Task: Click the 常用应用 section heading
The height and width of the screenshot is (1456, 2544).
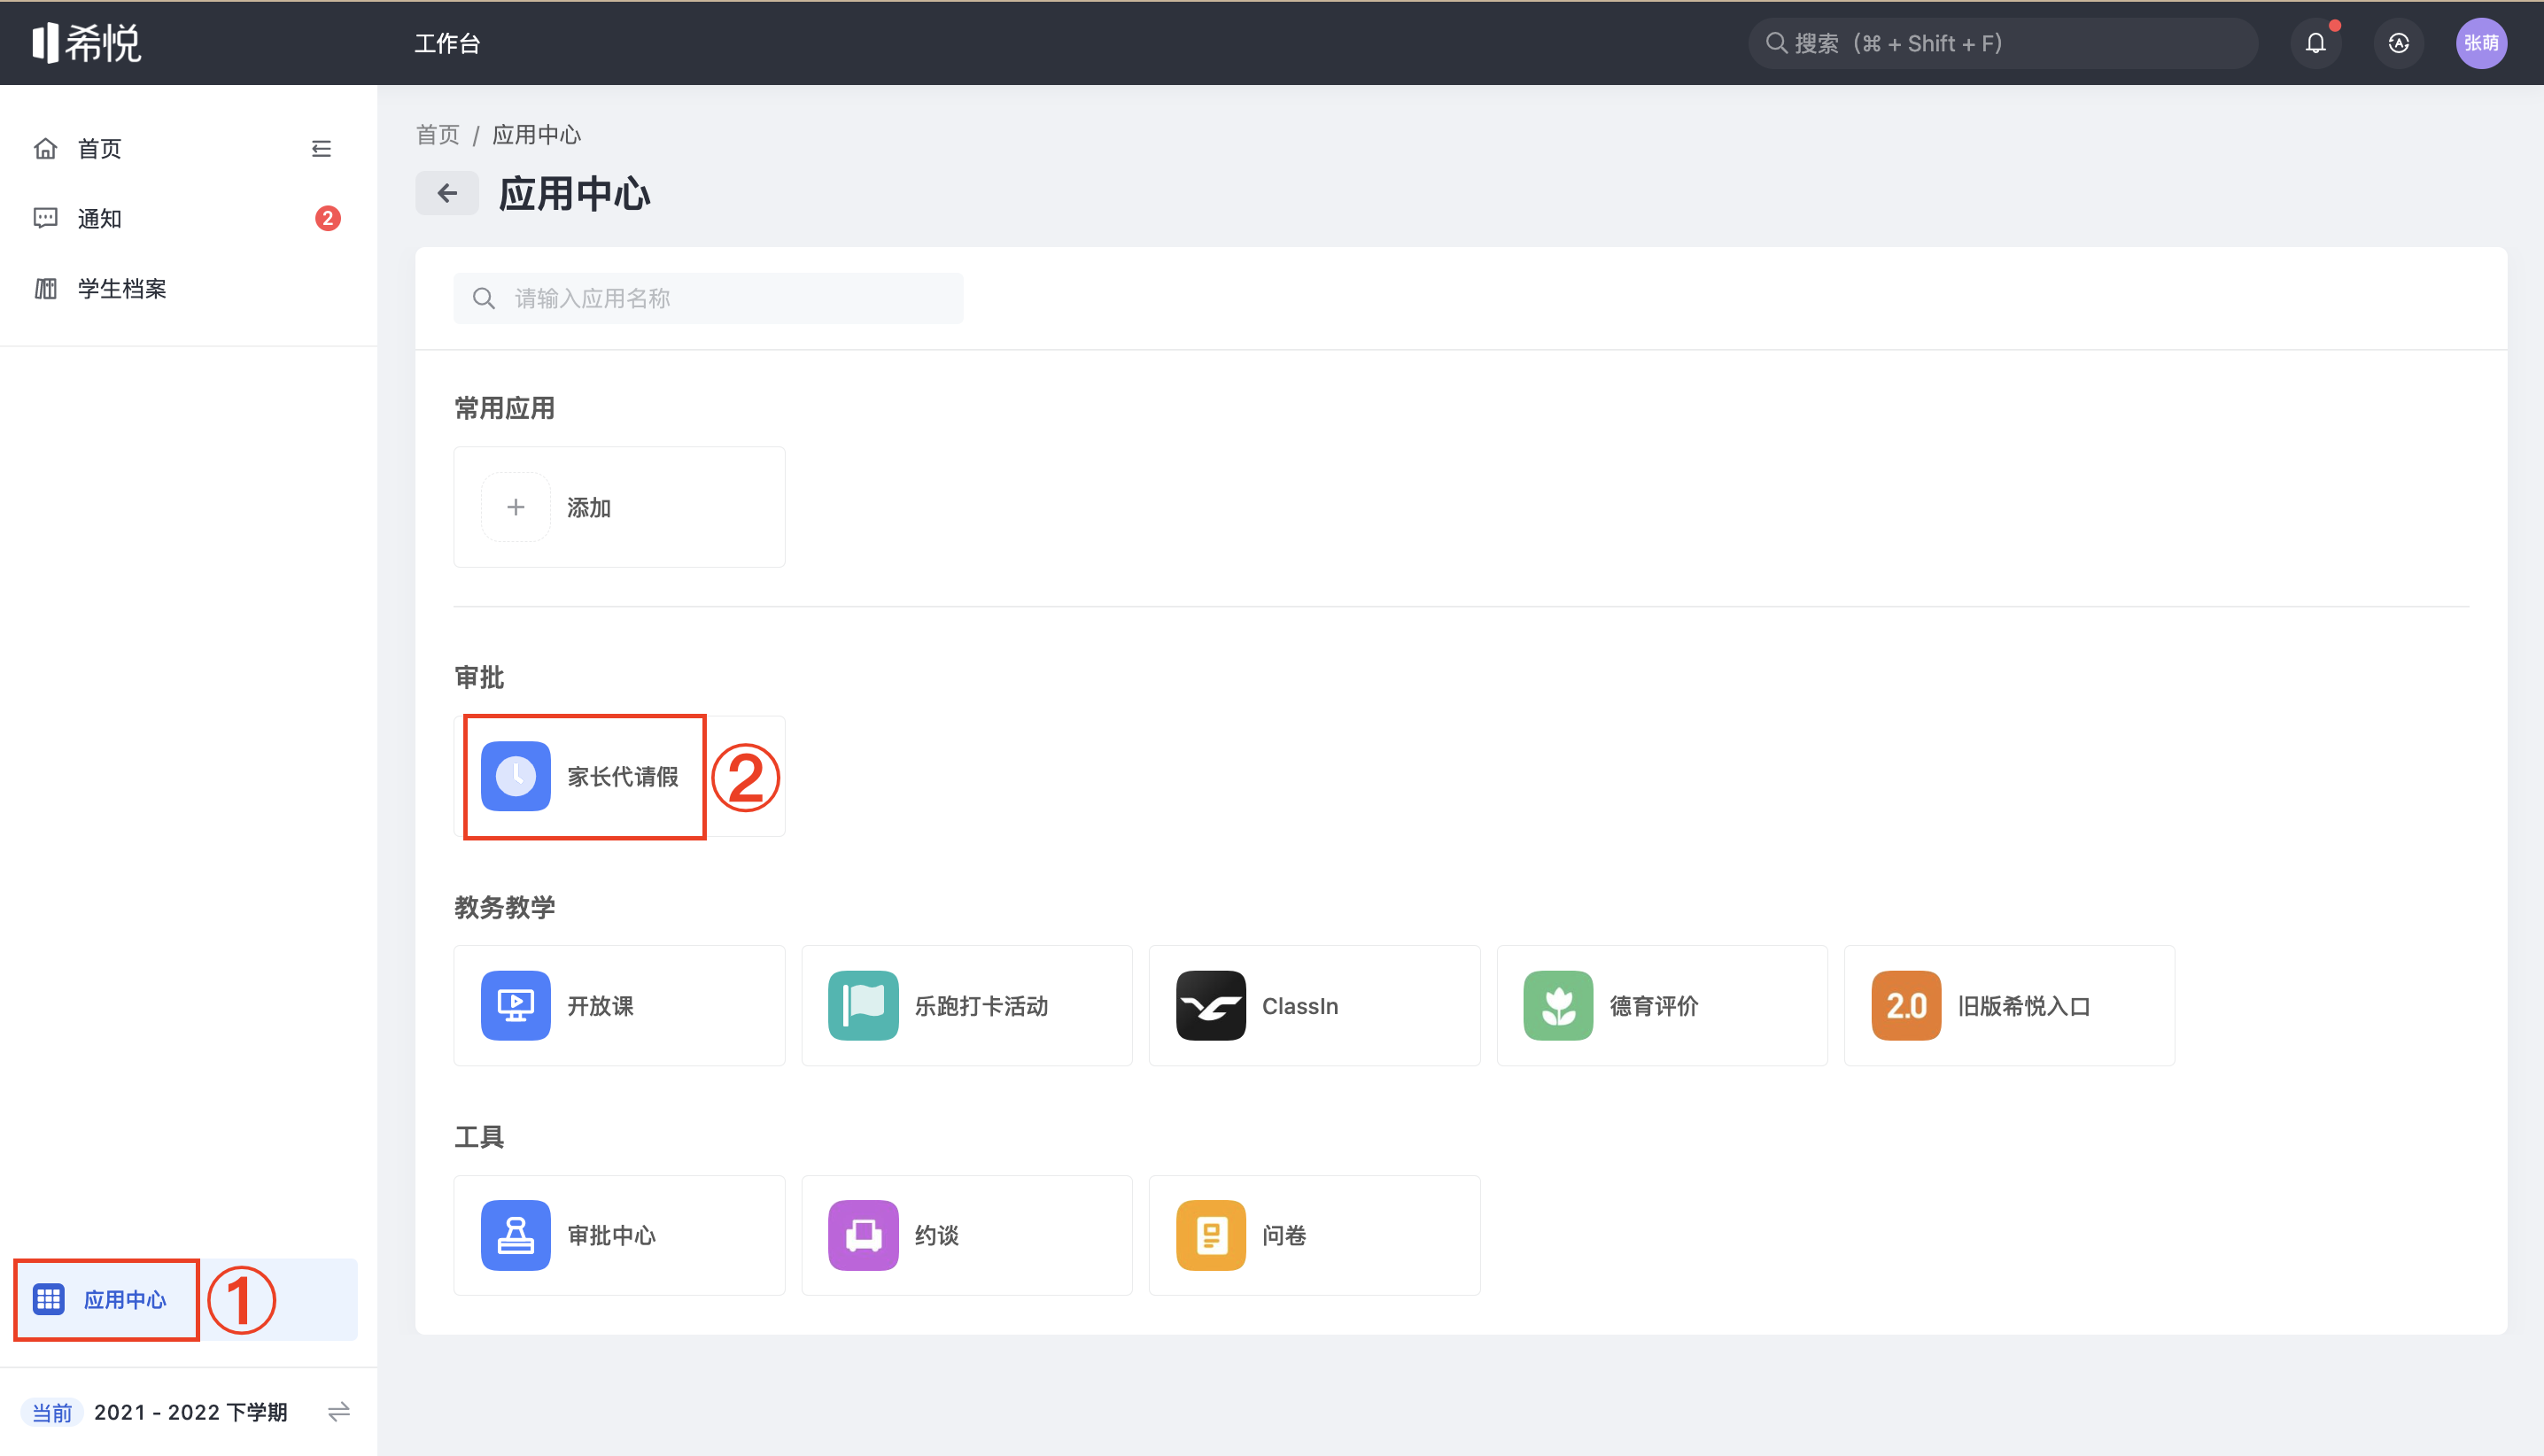Action: 504,408
